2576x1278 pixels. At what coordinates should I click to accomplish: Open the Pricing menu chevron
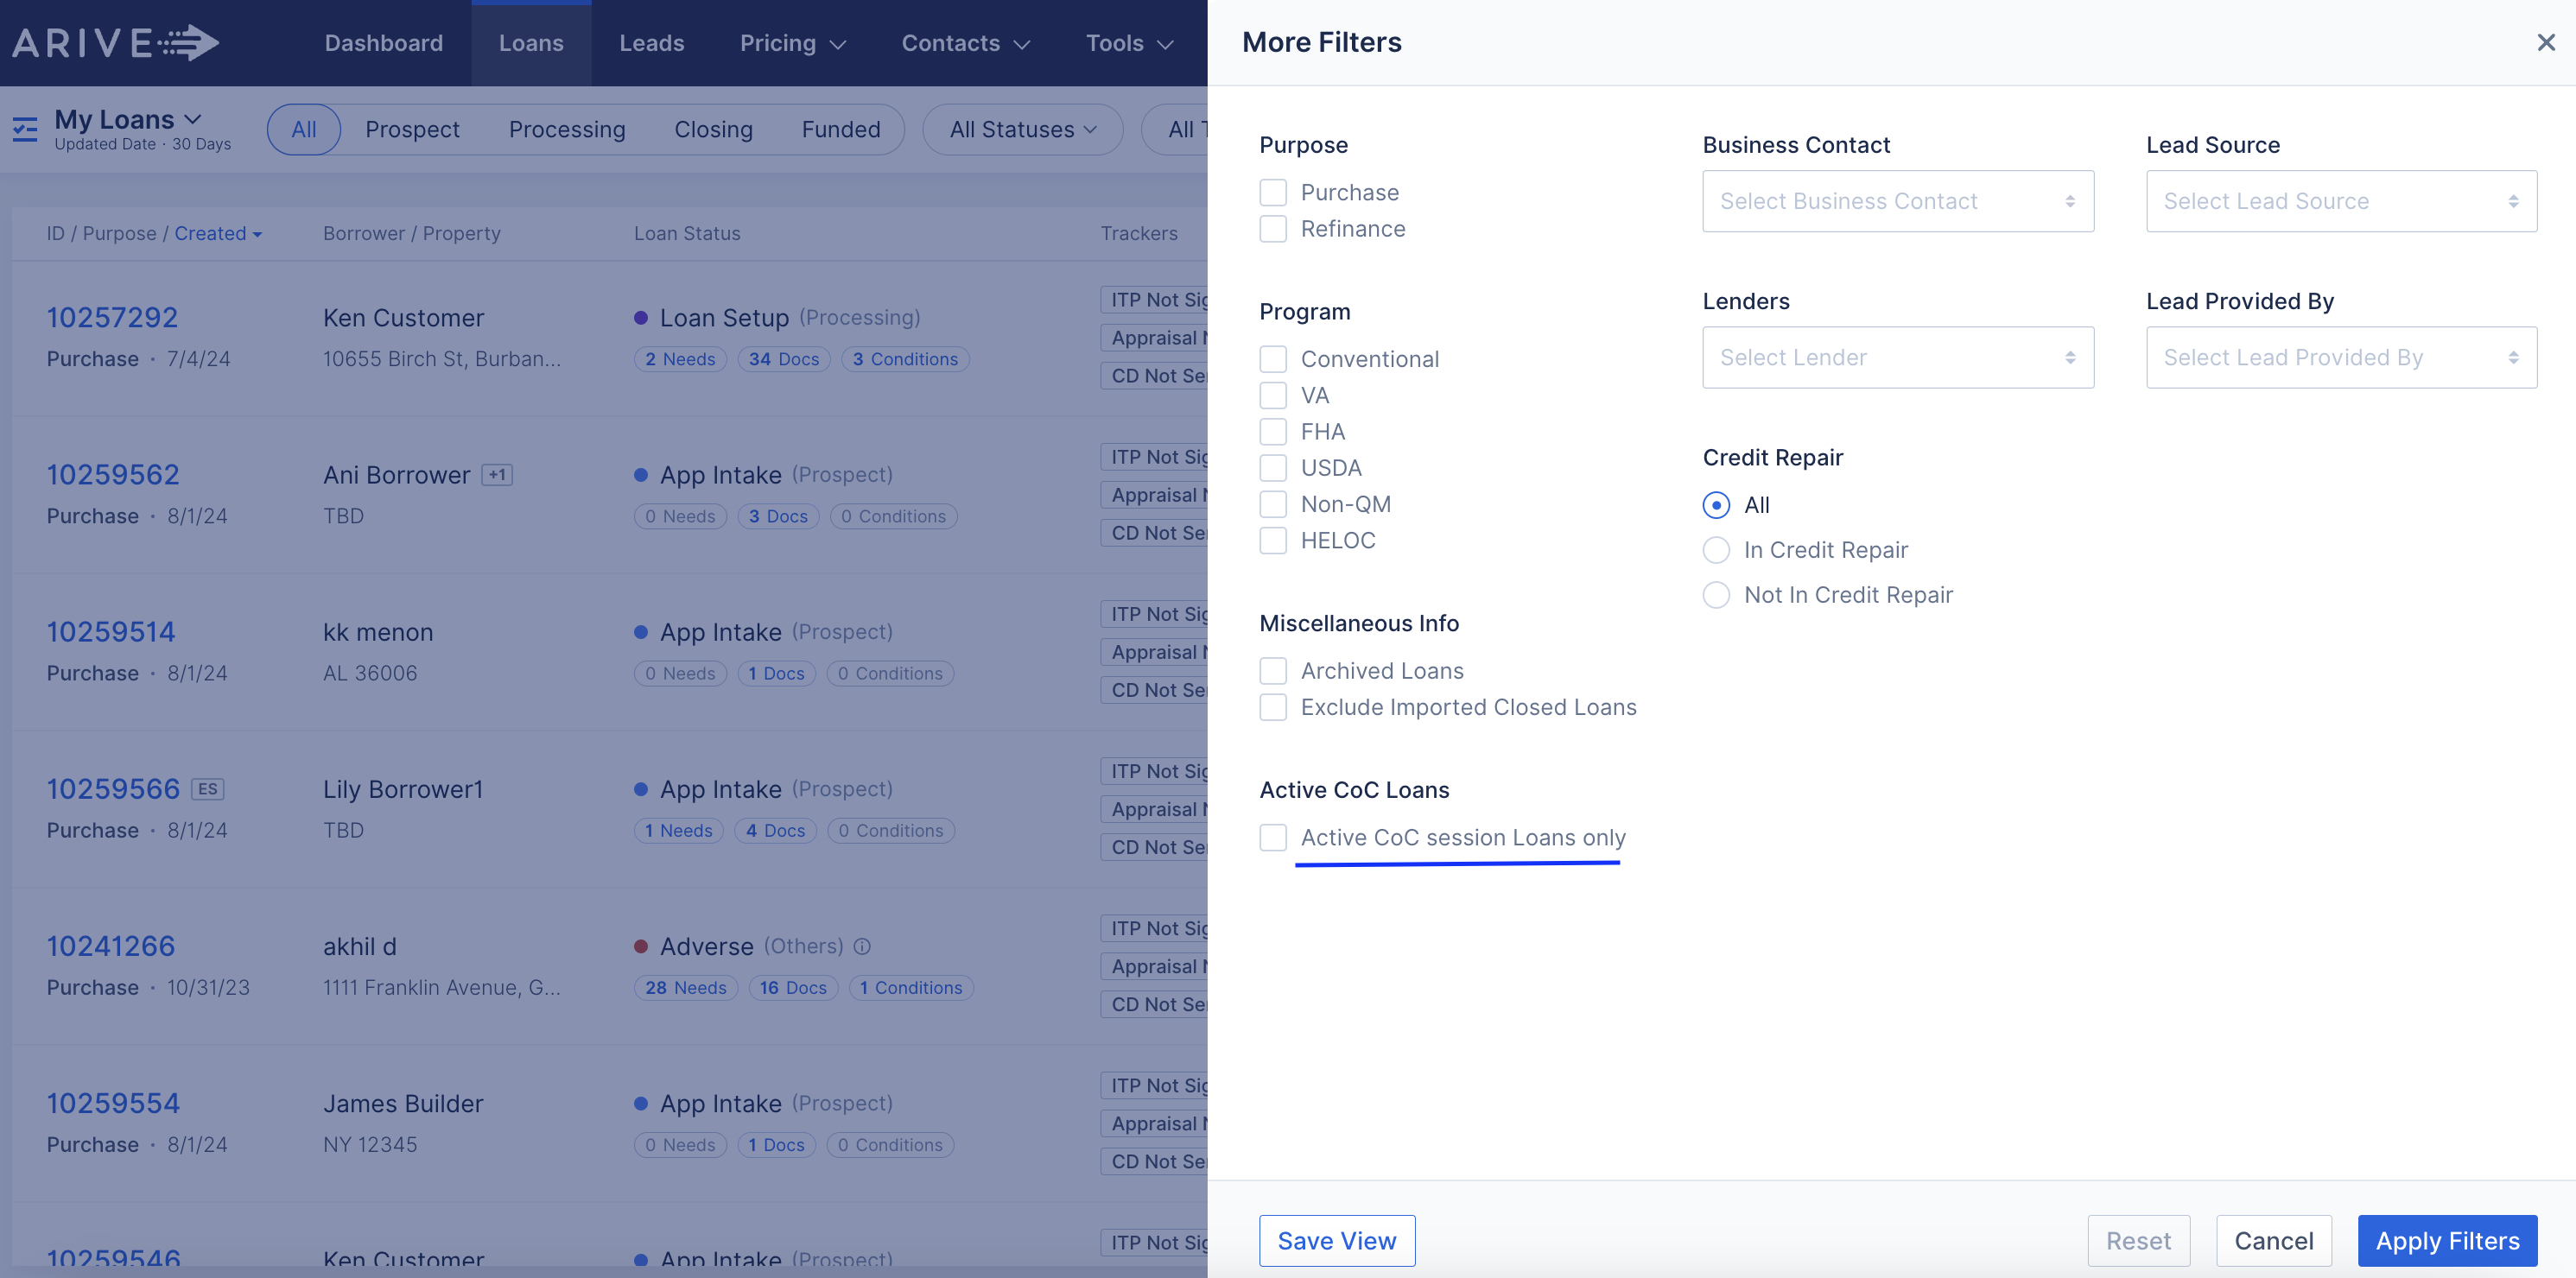click(838, 44)
